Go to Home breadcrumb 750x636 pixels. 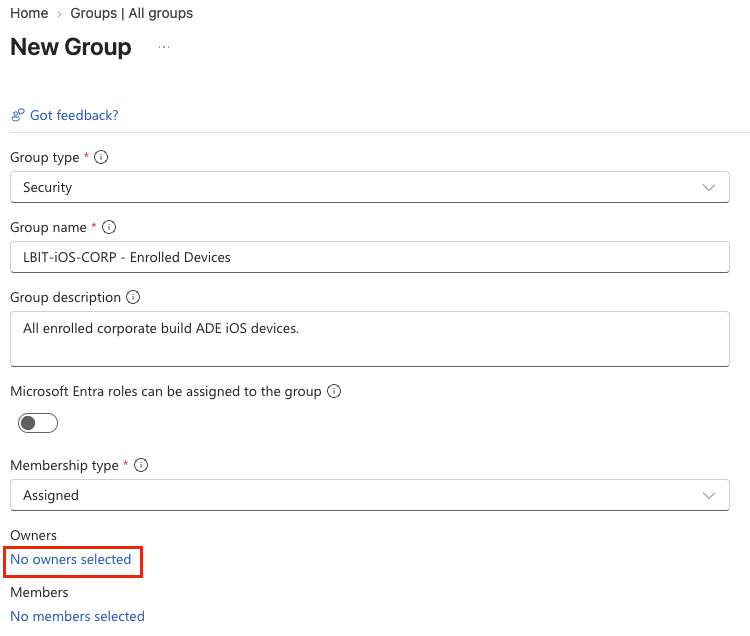pos(29,13)
